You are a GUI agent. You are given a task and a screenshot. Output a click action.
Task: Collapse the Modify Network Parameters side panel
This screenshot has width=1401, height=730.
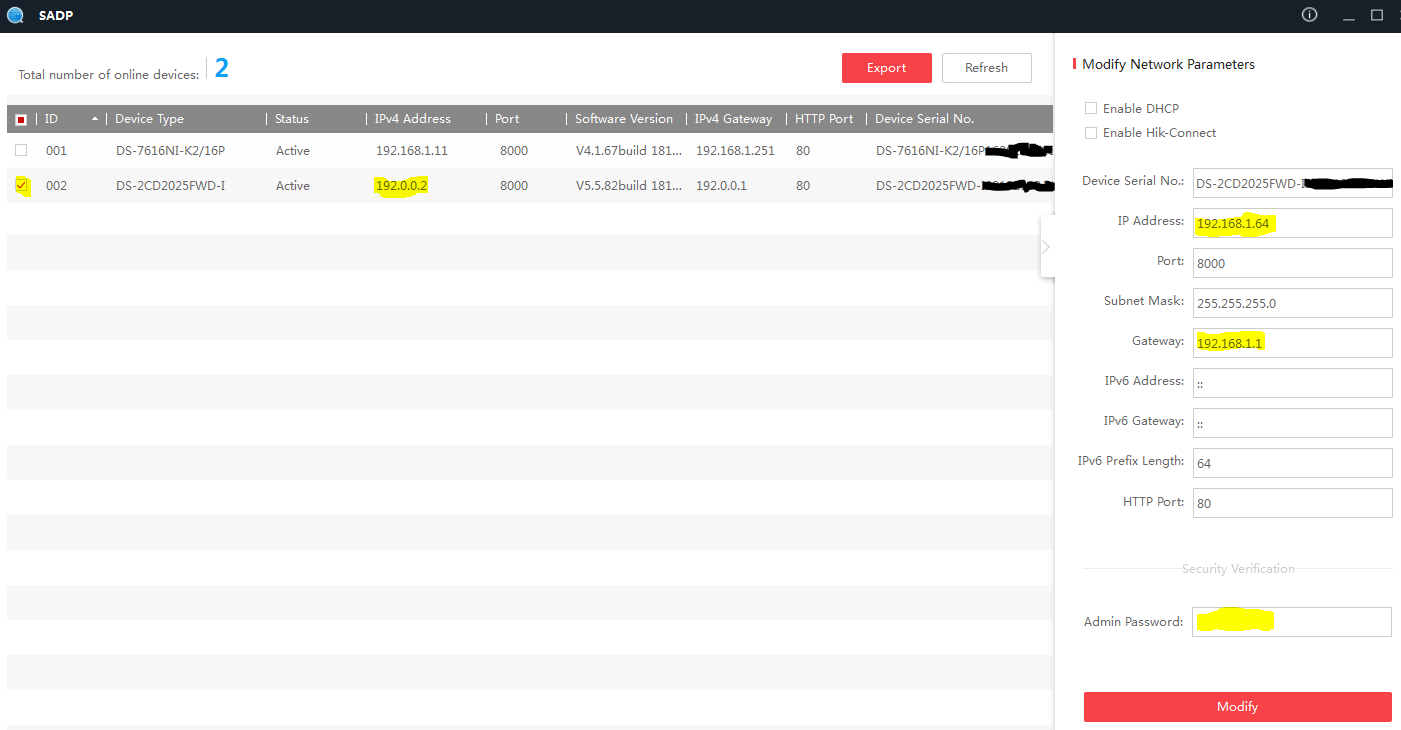(x=1046, y=246)
